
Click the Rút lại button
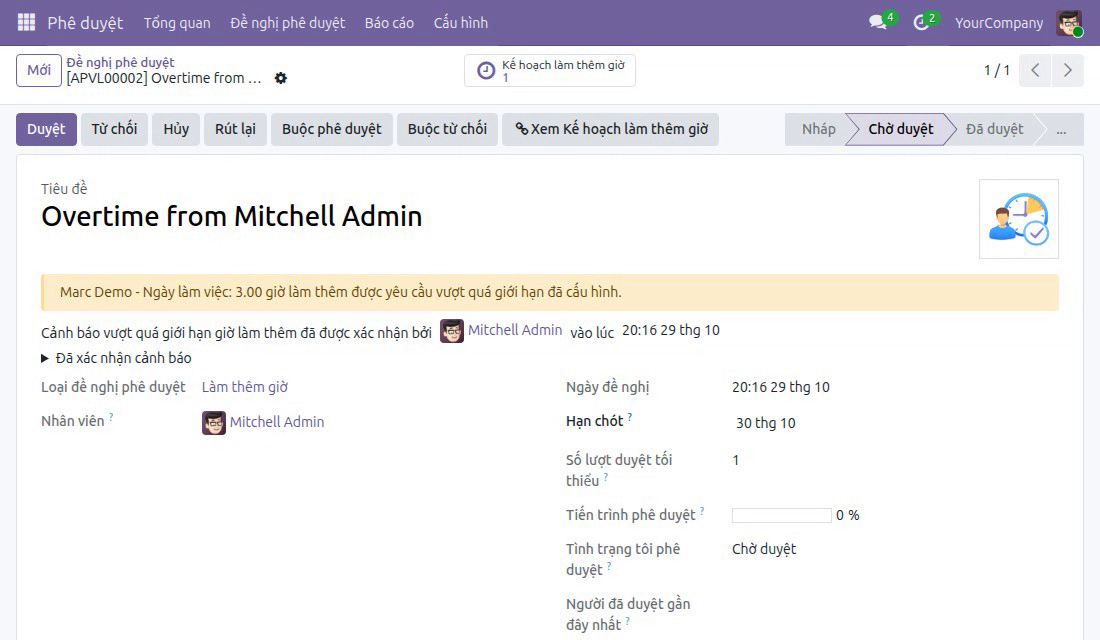click(235, 129)
